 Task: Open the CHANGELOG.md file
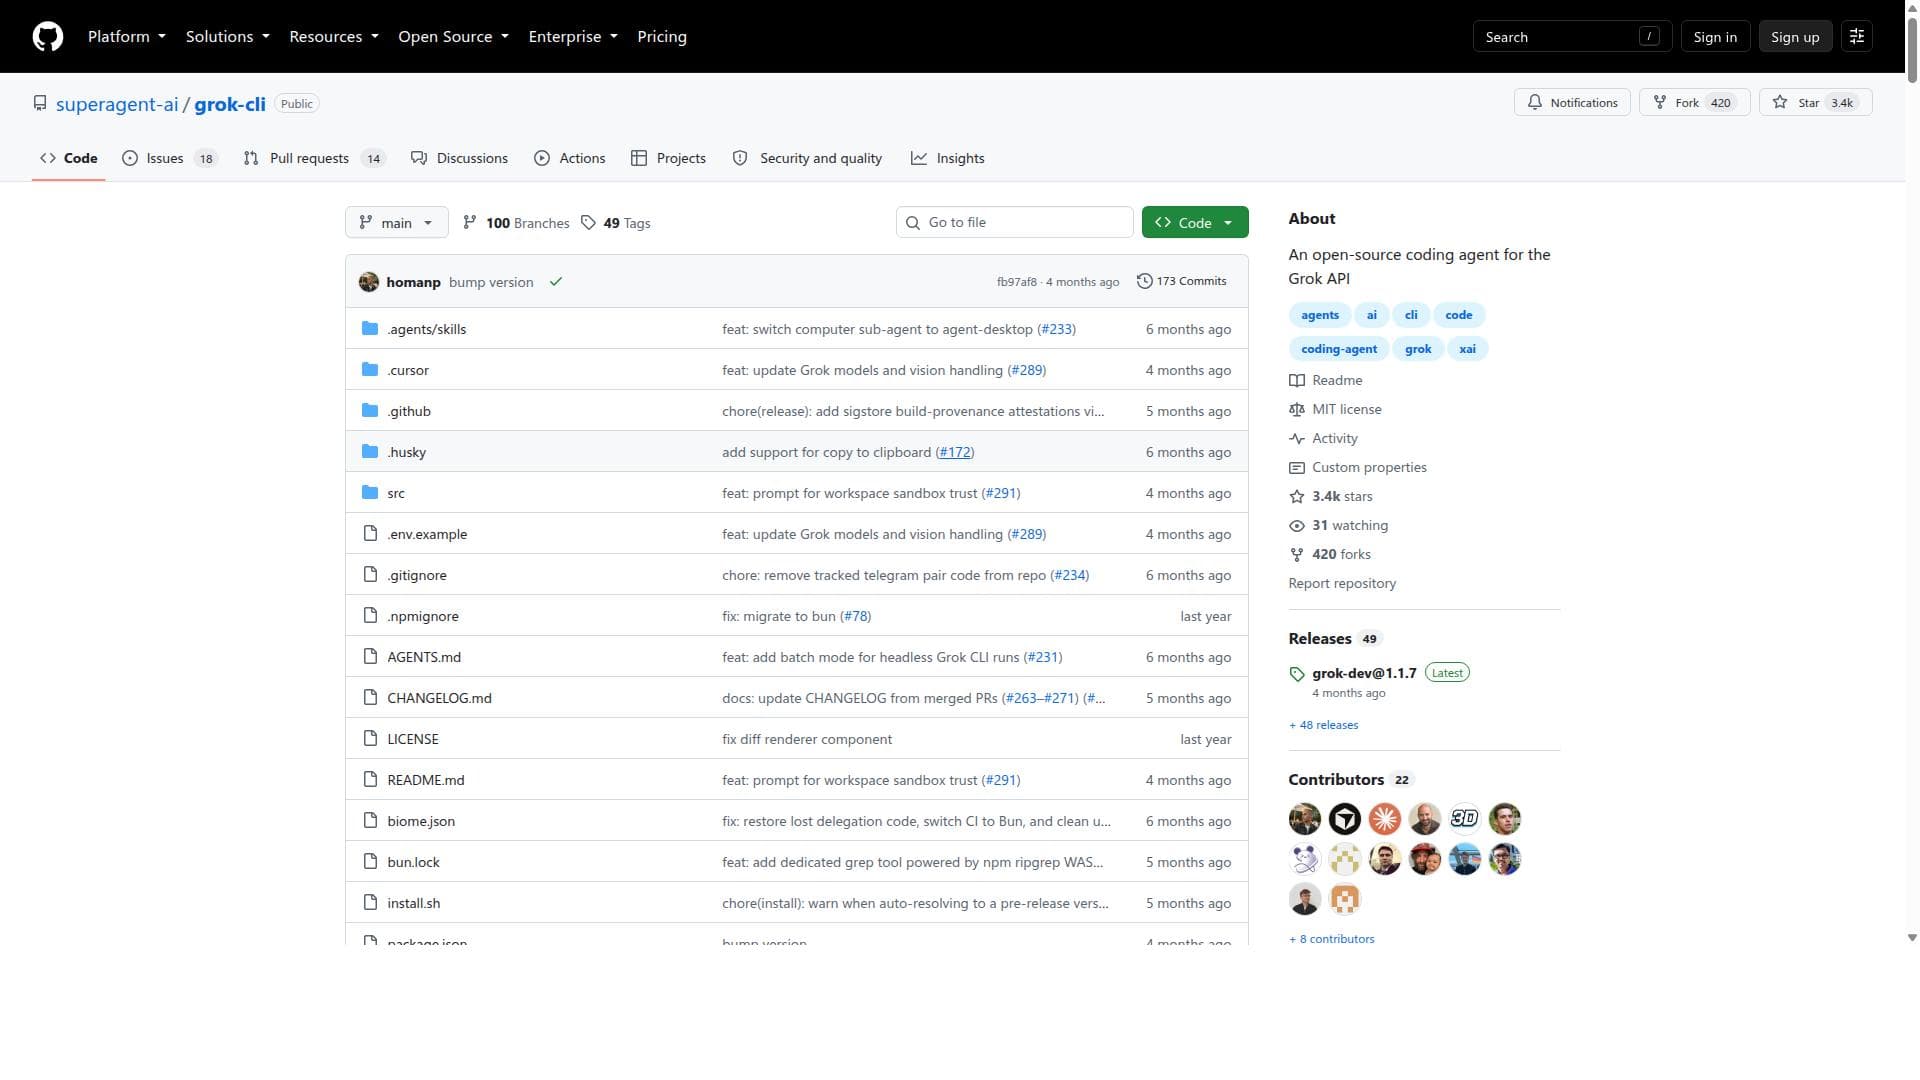click(x=439, y=699)
